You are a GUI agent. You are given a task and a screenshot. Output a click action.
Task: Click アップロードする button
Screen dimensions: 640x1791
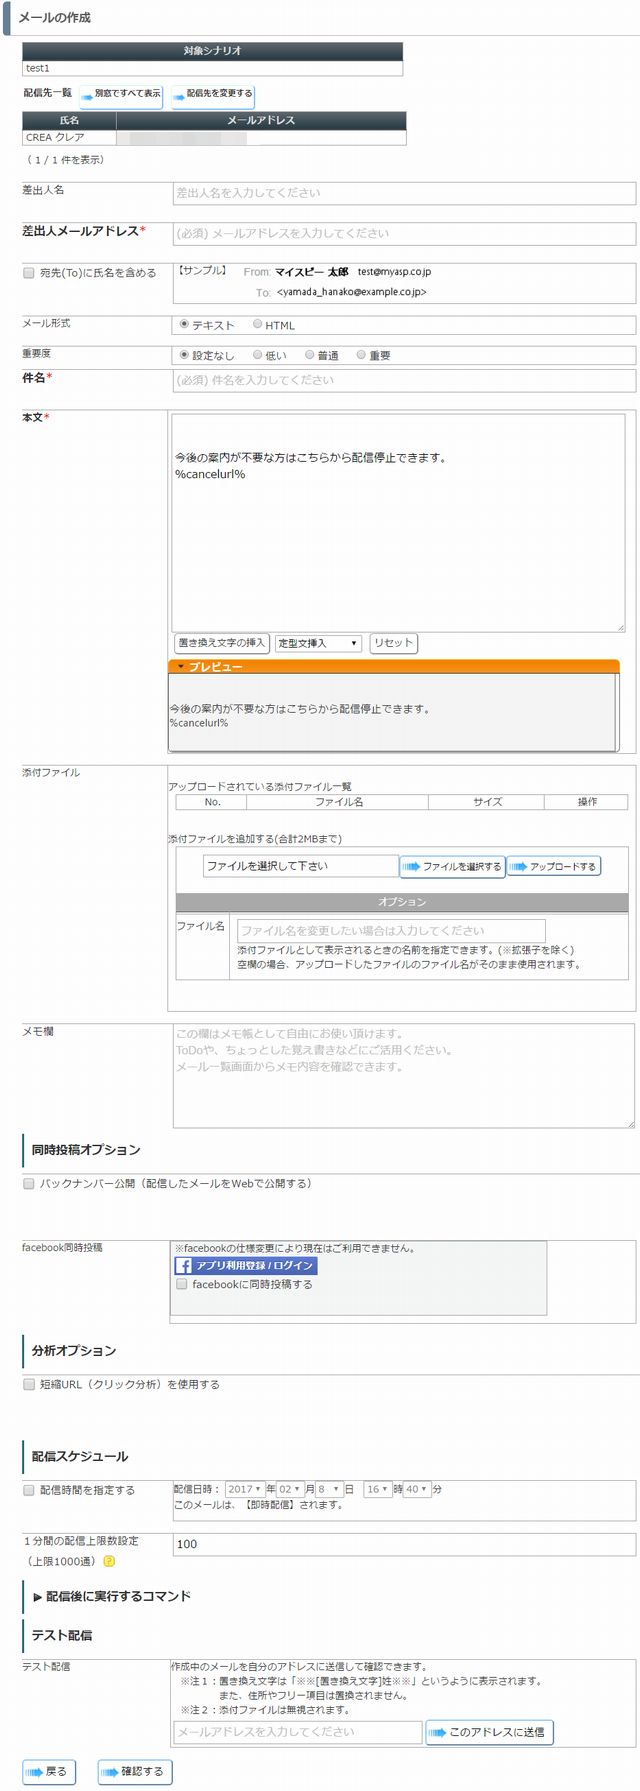click(553, 866)
